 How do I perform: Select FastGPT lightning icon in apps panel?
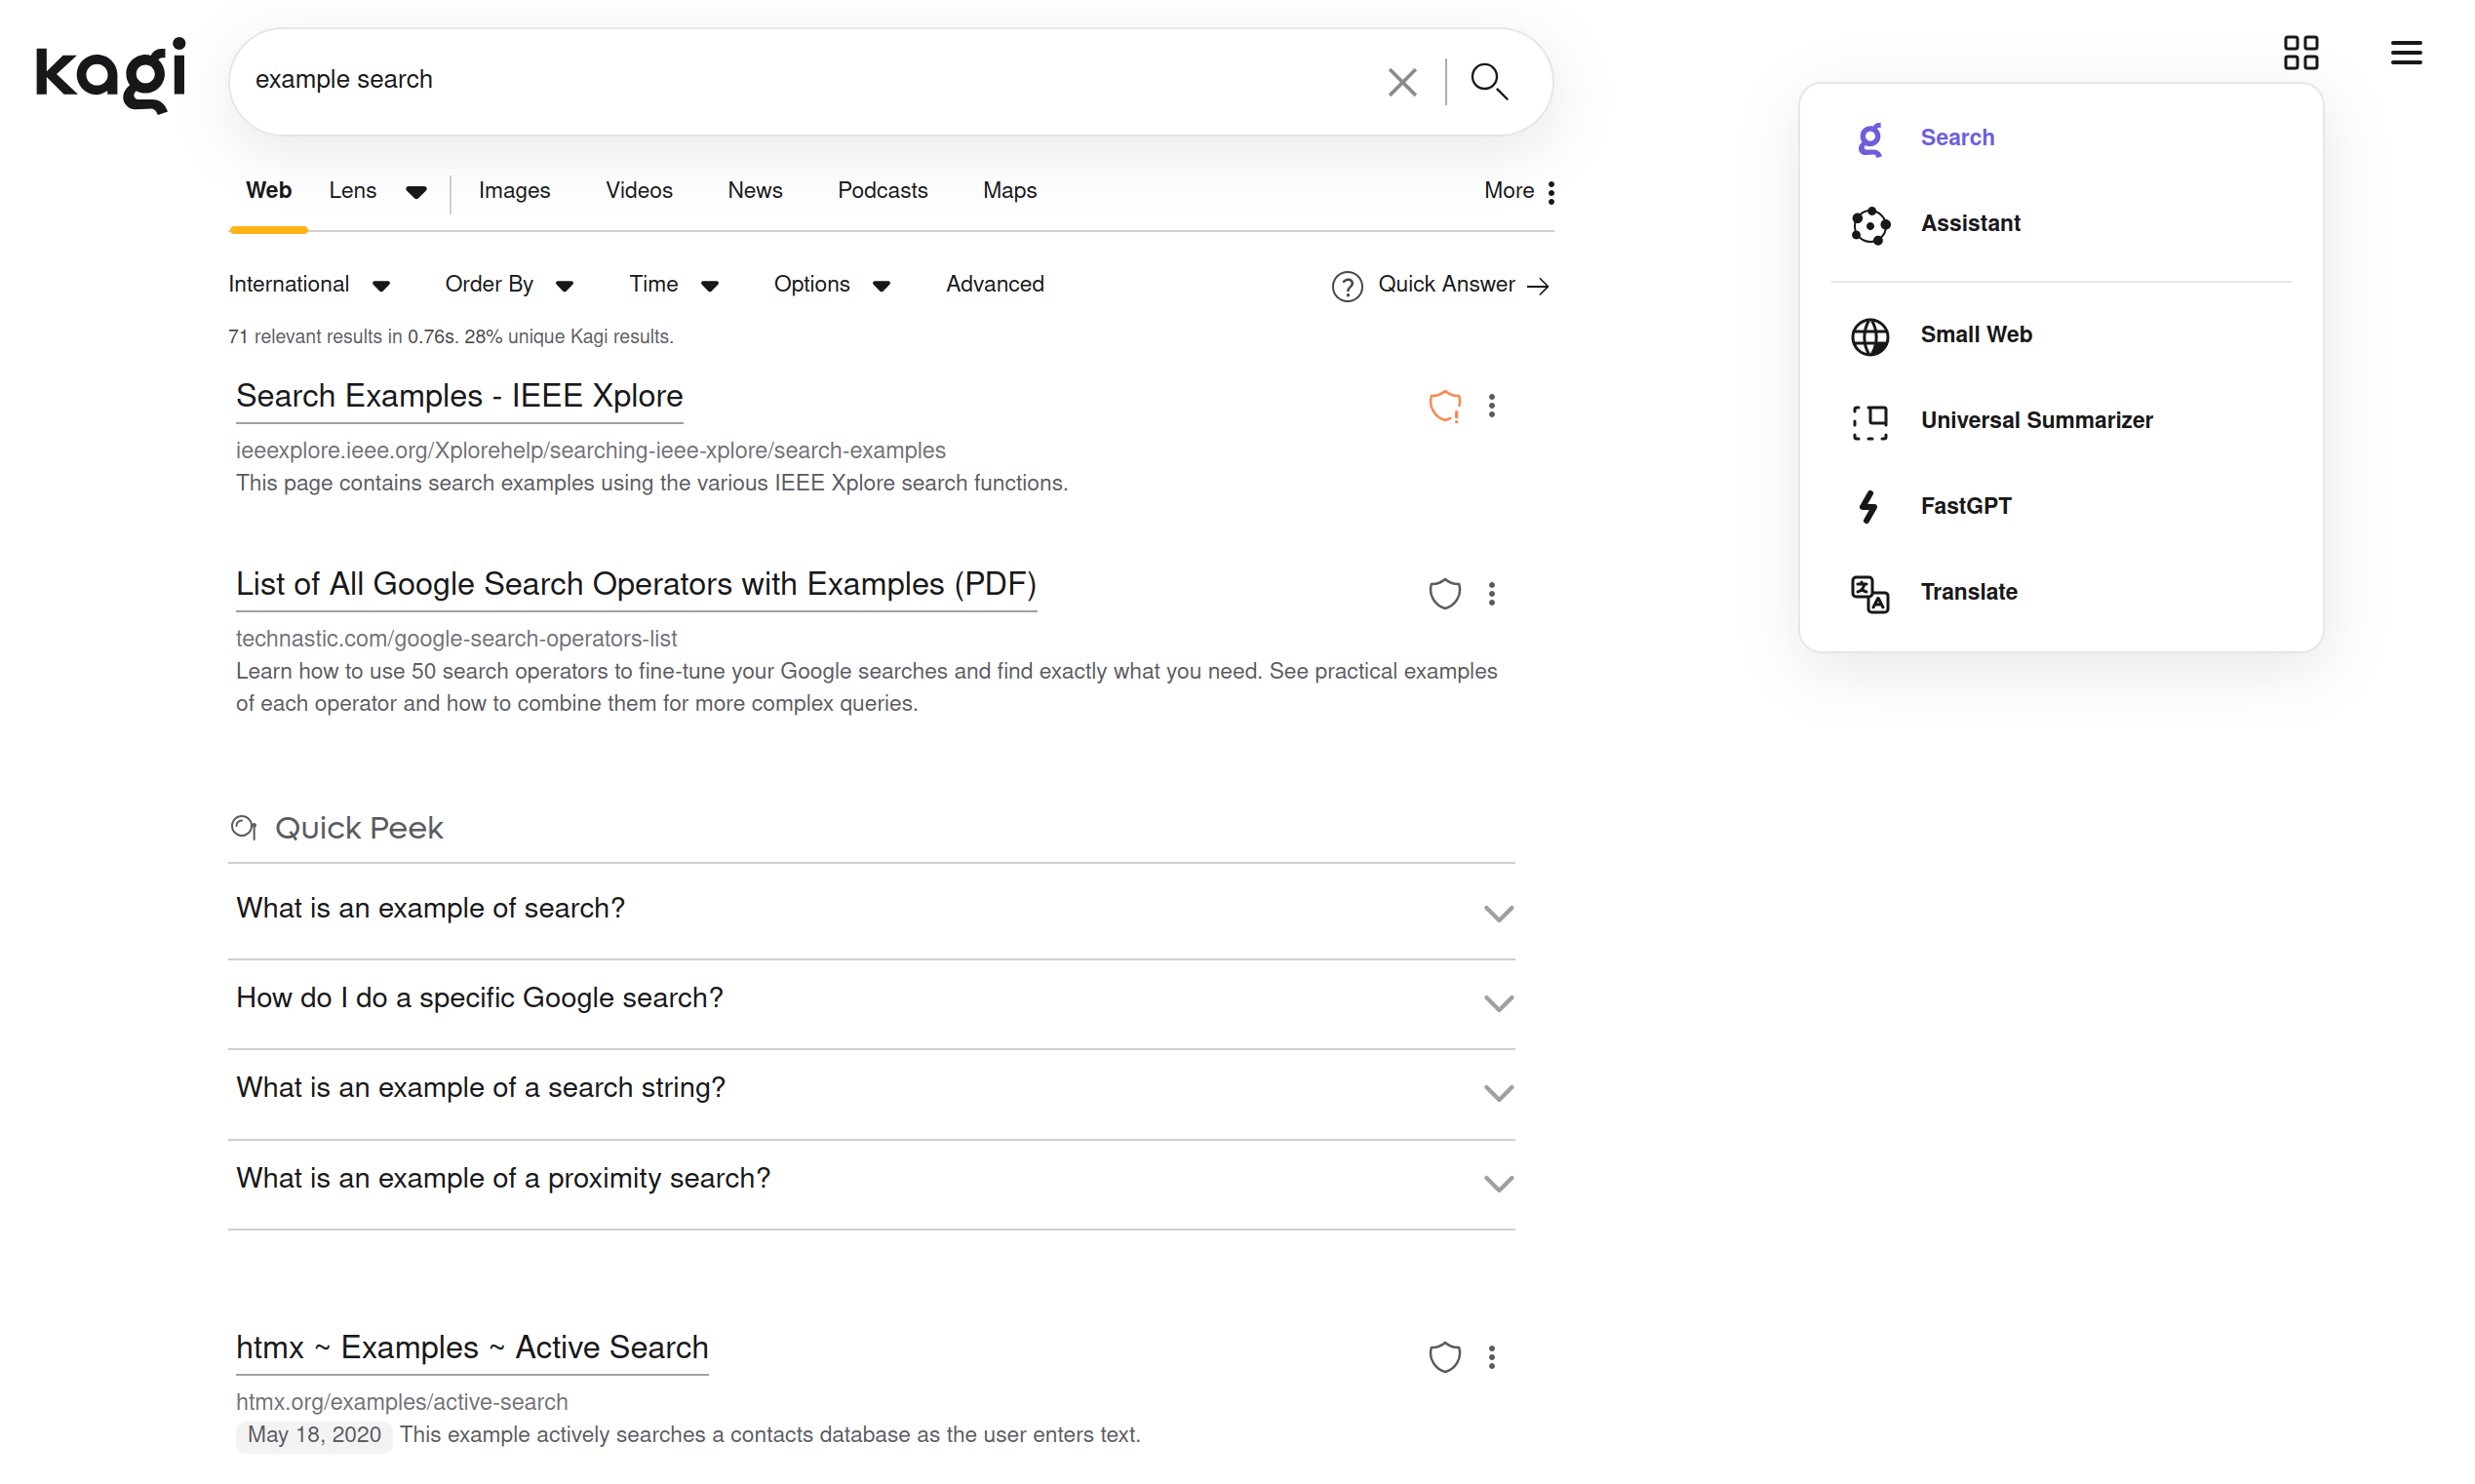[1868, 506]
